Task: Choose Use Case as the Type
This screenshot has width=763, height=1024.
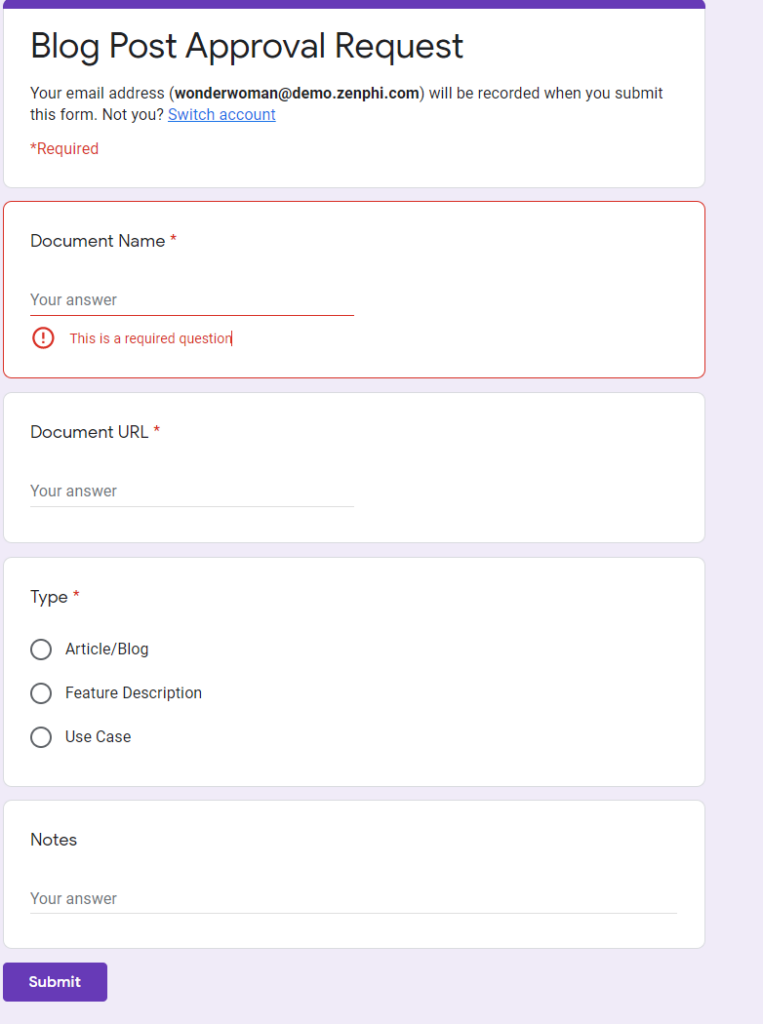Action: tap(41, 737)
